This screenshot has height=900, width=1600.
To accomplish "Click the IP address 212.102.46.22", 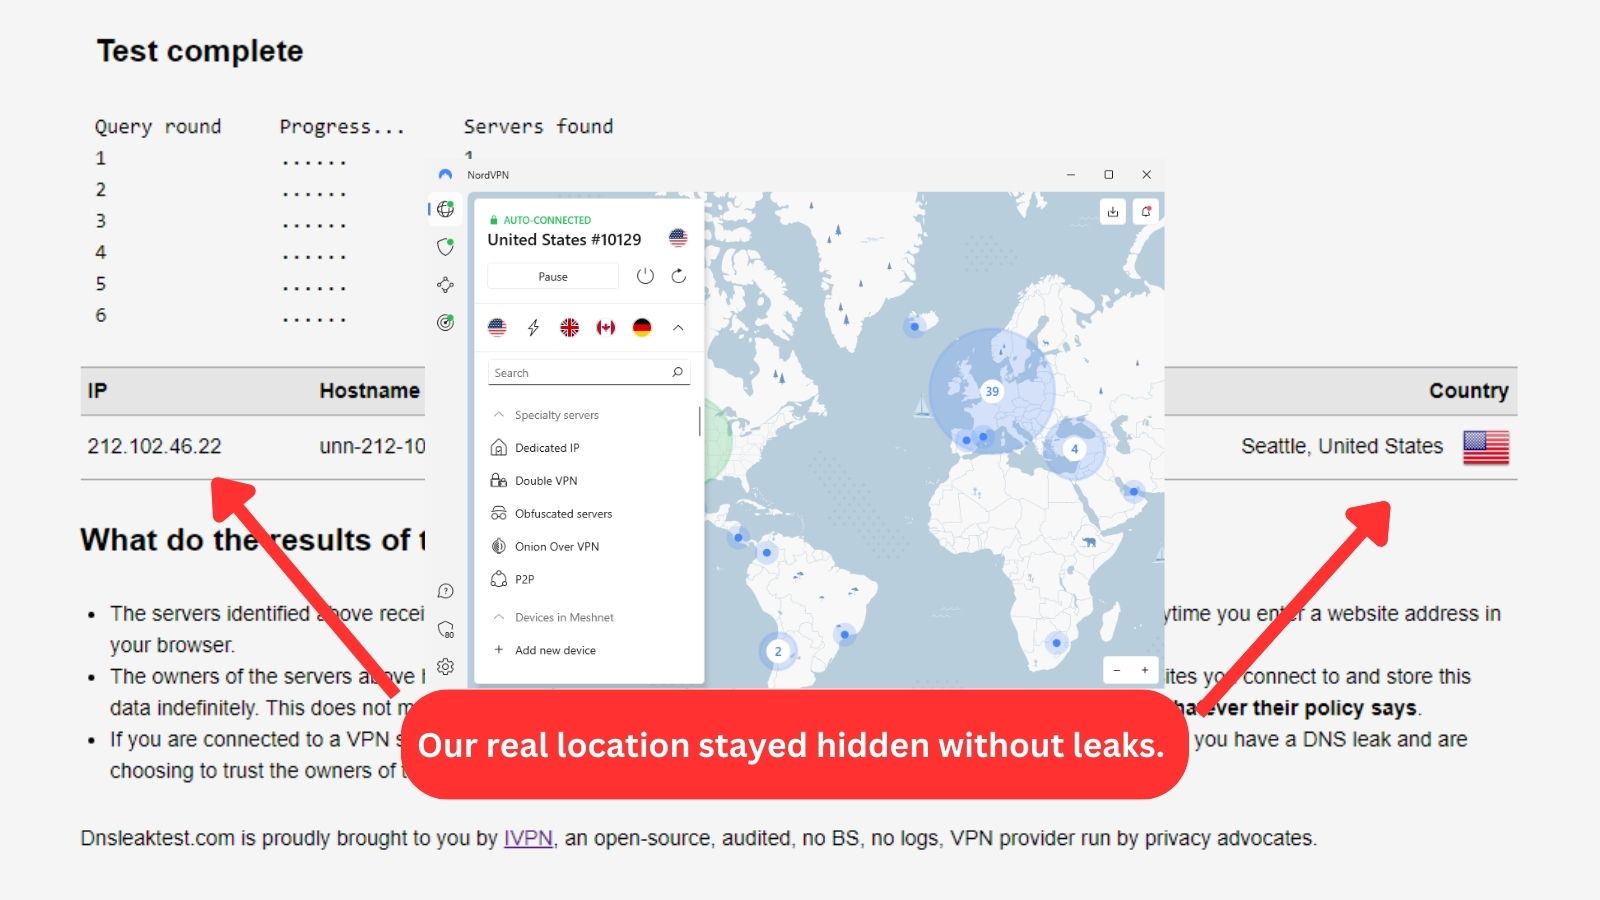I will (x=154, y=446).
